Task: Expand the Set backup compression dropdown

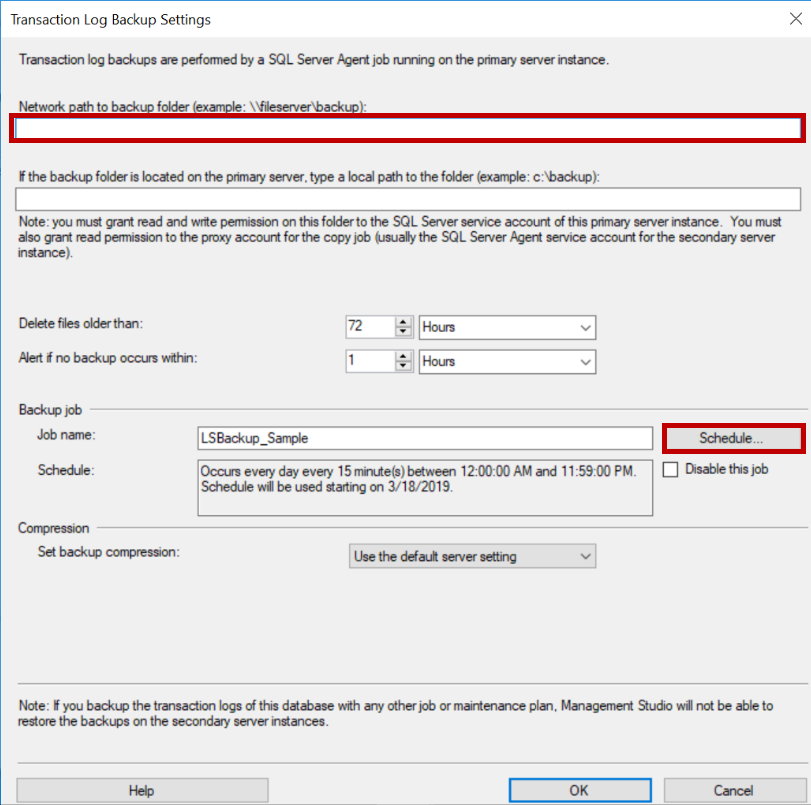Action: tap(471, 556)
